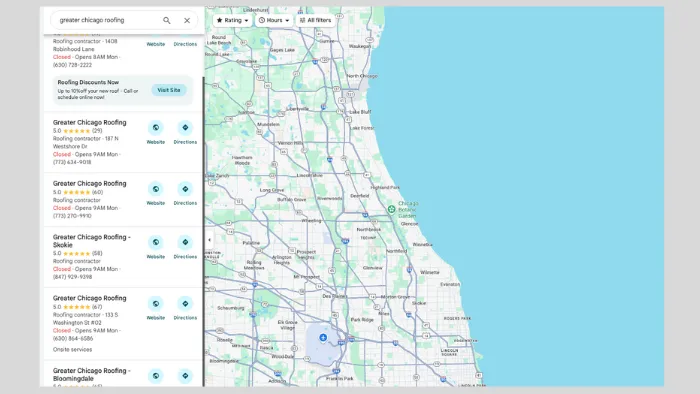
Task: Open the All filters button
Action: click(315, 20)
